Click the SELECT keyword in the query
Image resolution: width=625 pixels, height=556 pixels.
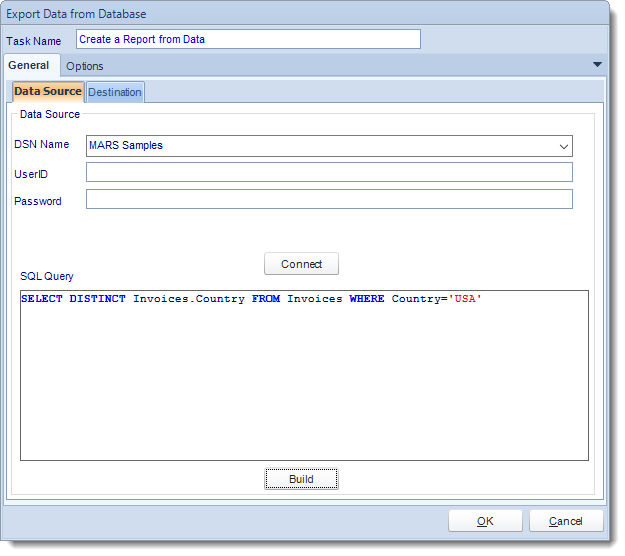(42, 299)
